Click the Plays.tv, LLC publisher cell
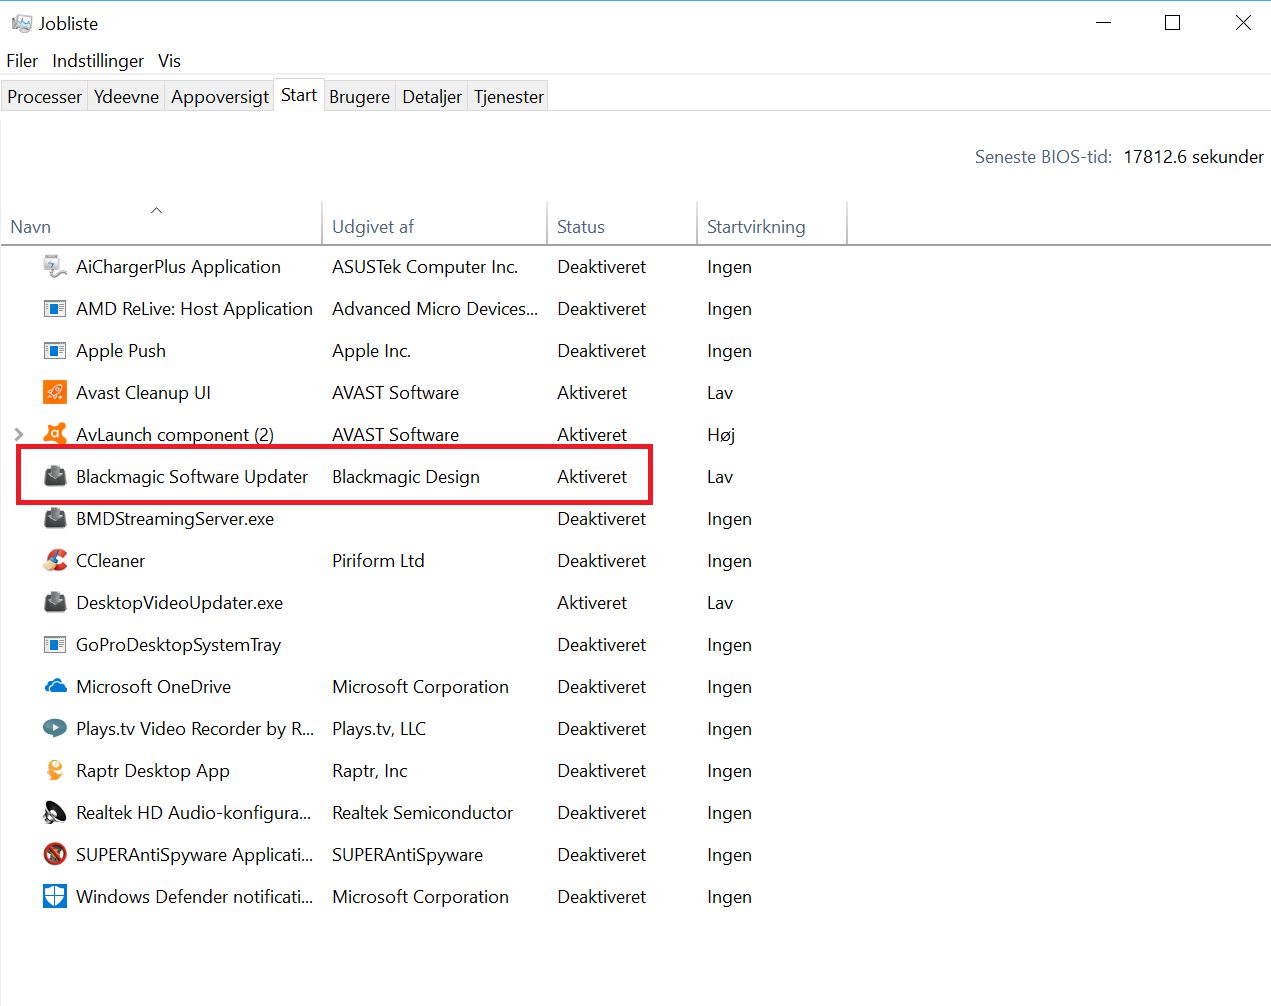 (379, 729)
